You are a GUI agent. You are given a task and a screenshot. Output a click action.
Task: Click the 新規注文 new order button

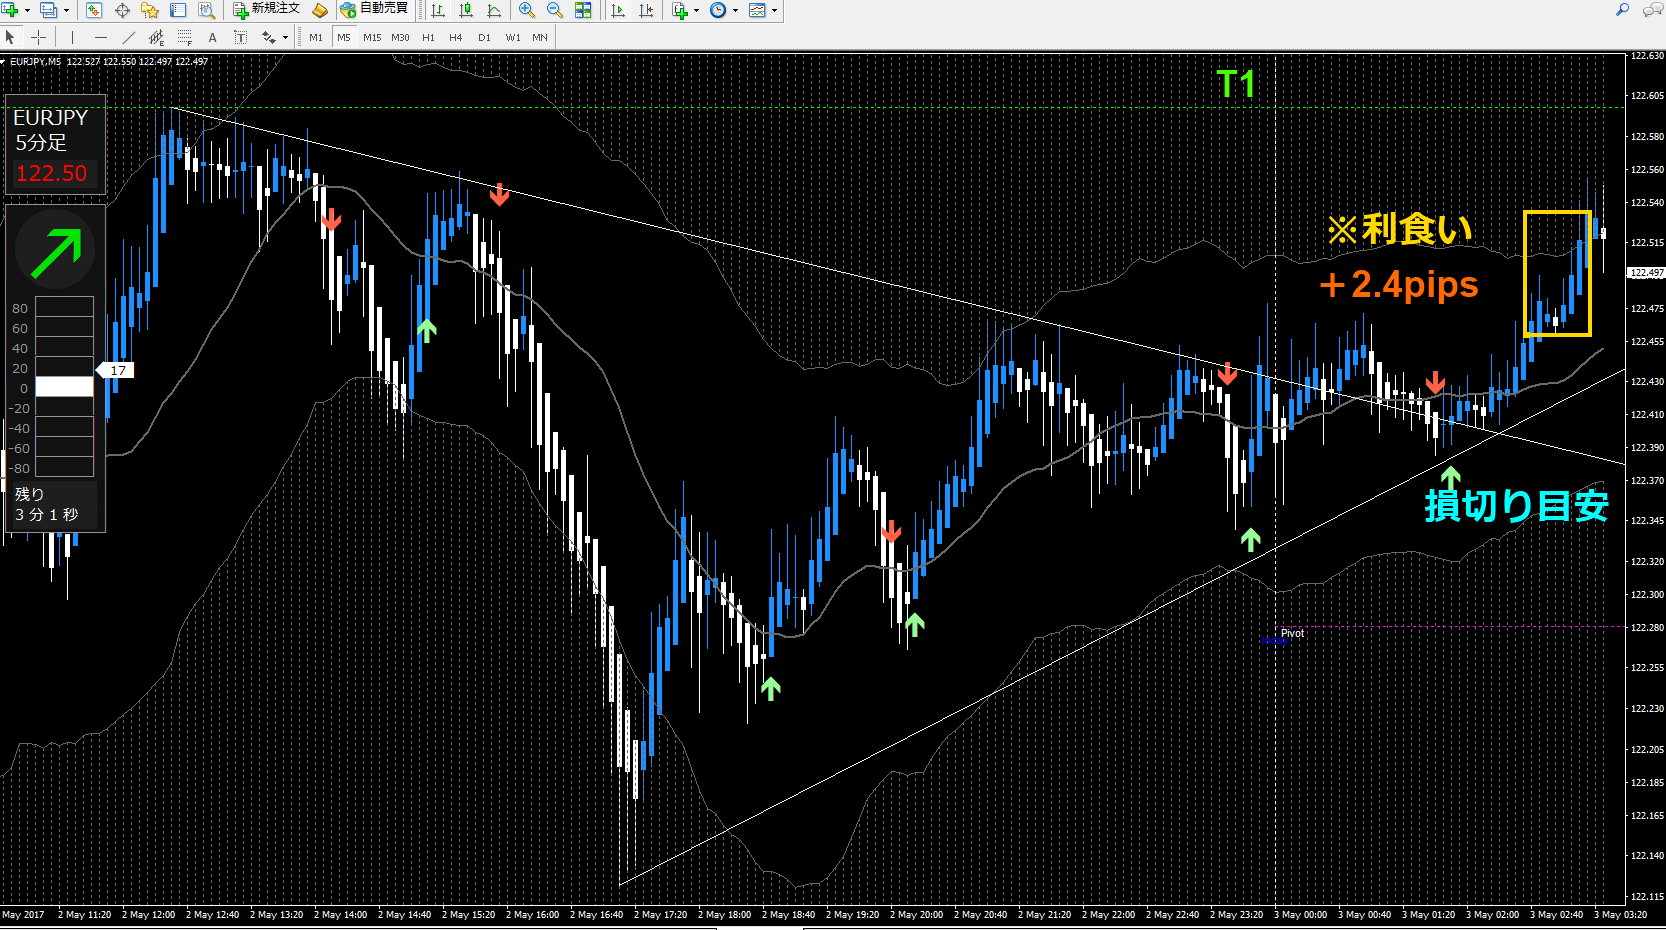pyautogui.click(x=266, y=10)
